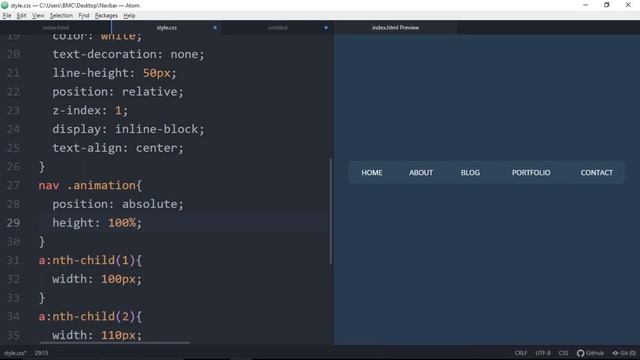Click the HOME link in the preview navbar
This screenshot has height=360, width=640.
[372, 173]
